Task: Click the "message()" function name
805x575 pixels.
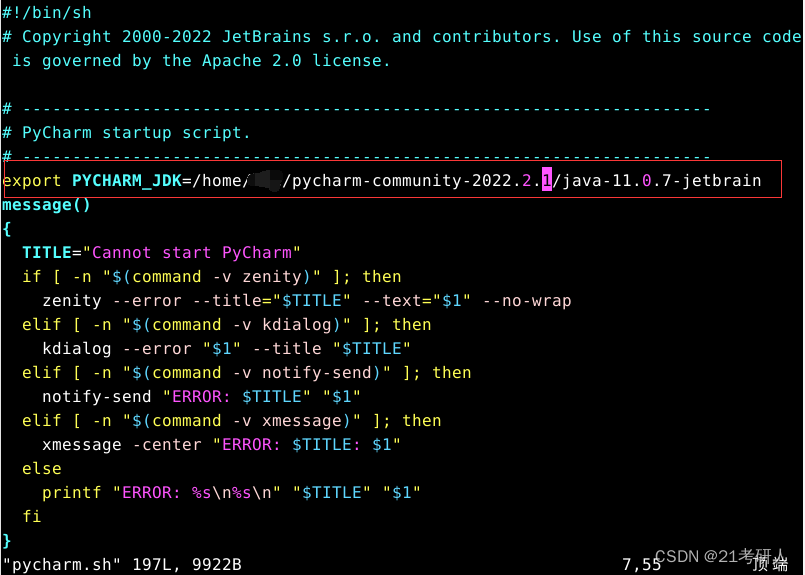Action: click(x=46, y=205)
